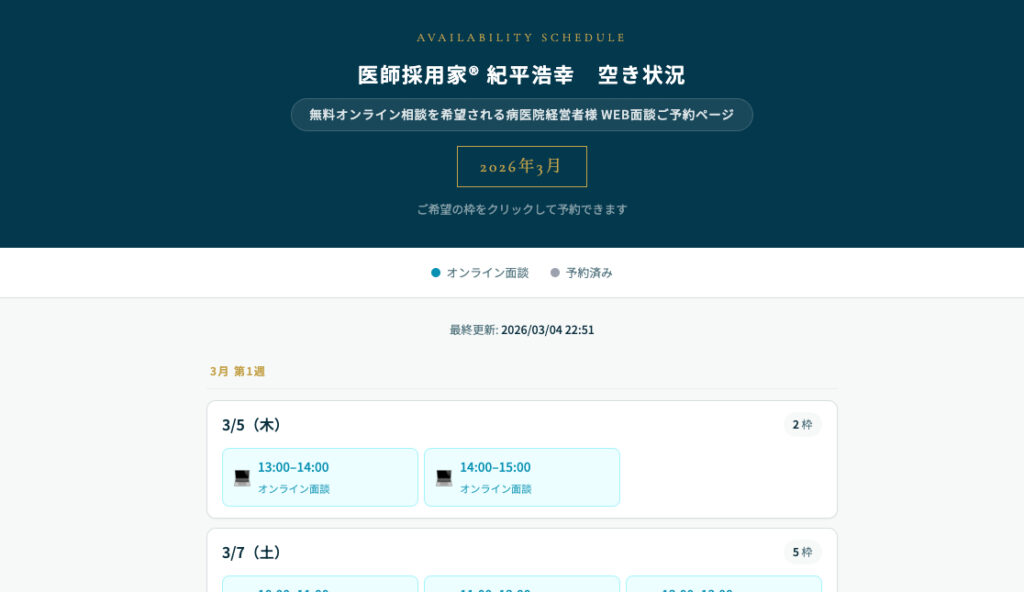Click the AVAILABILITY SCHEDULE header text
Viewport: 1024px width, 592px height.
click(x=521, y=38)
